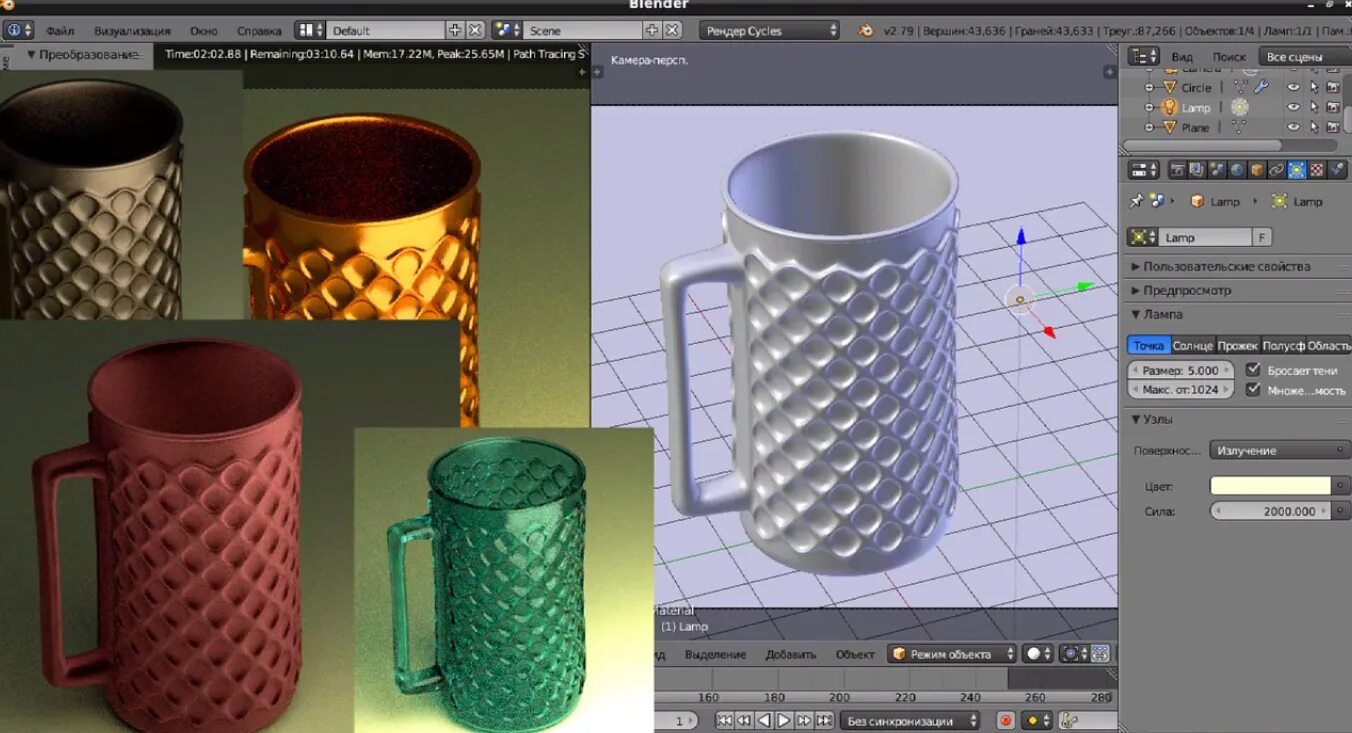Set lamp type to Солнце

1192,345
